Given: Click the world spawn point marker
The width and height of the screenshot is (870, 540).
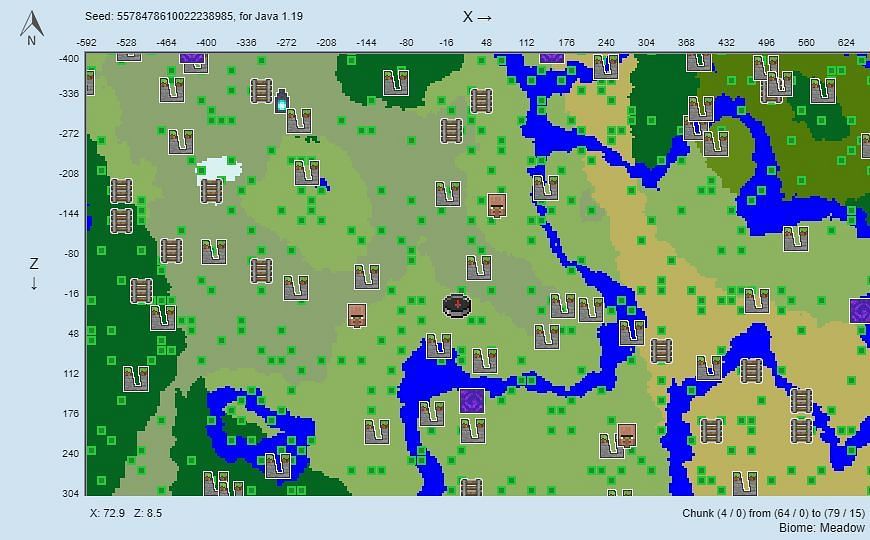Looking at the screenshot, I should click(457, 306).
